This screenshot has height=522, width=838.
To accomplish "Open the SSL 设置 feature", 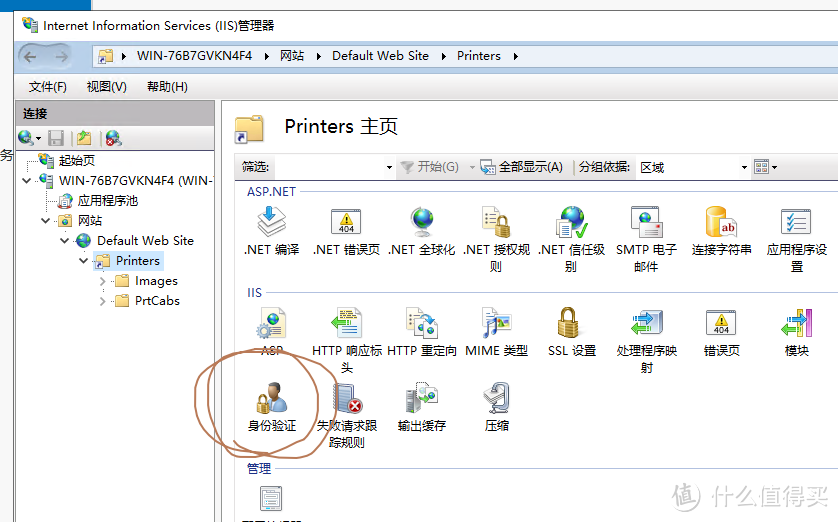I will (571, 332).
